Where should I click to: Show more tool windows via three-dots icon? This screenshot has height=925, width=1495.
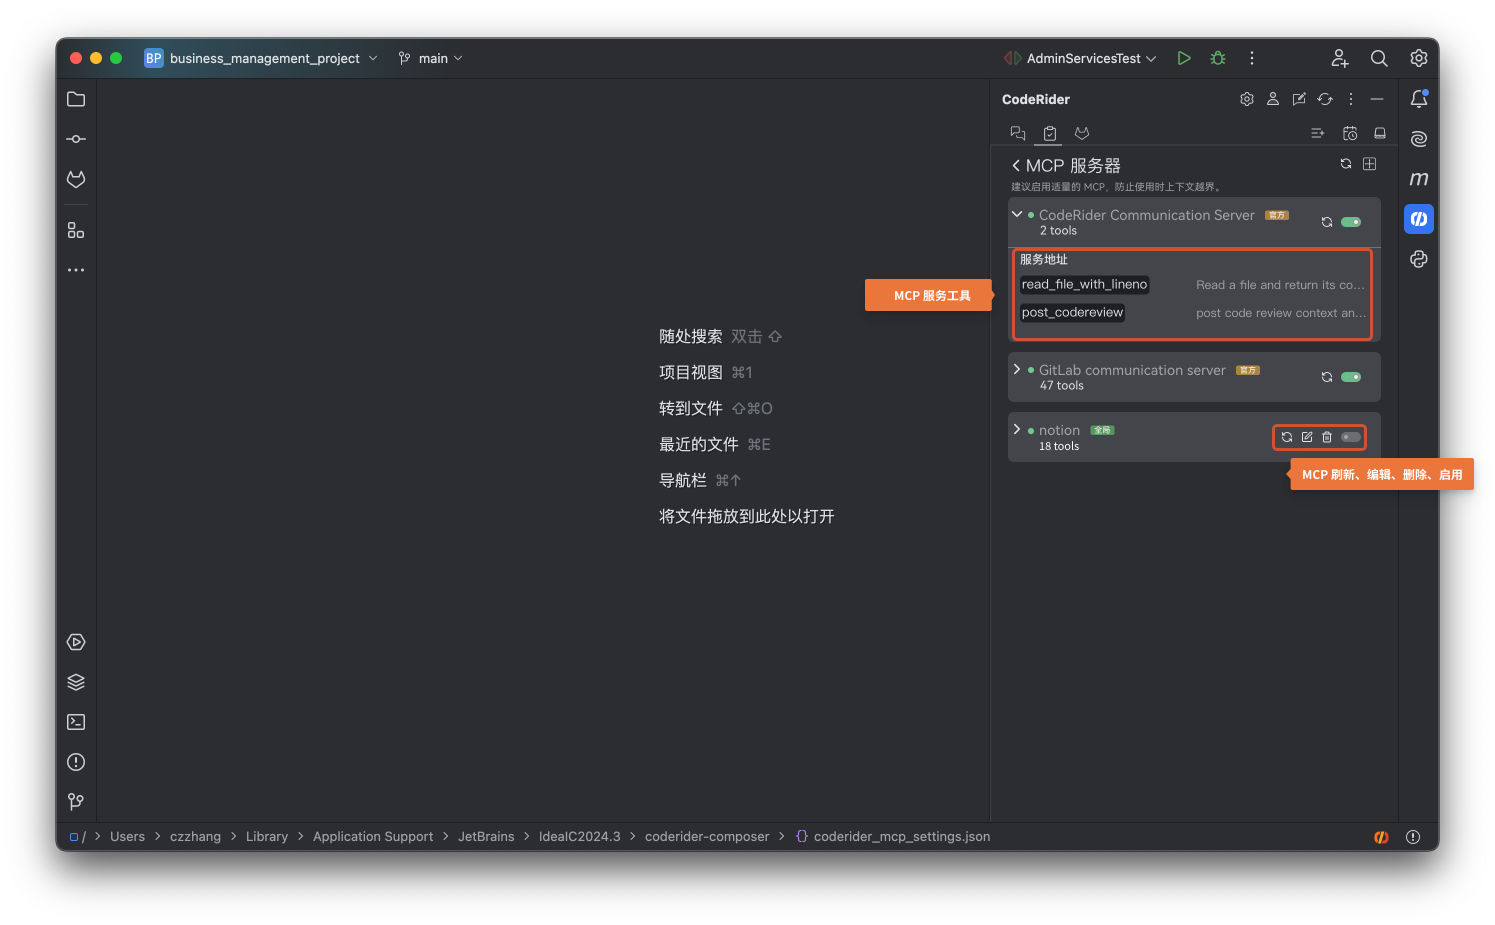(76, 270)
